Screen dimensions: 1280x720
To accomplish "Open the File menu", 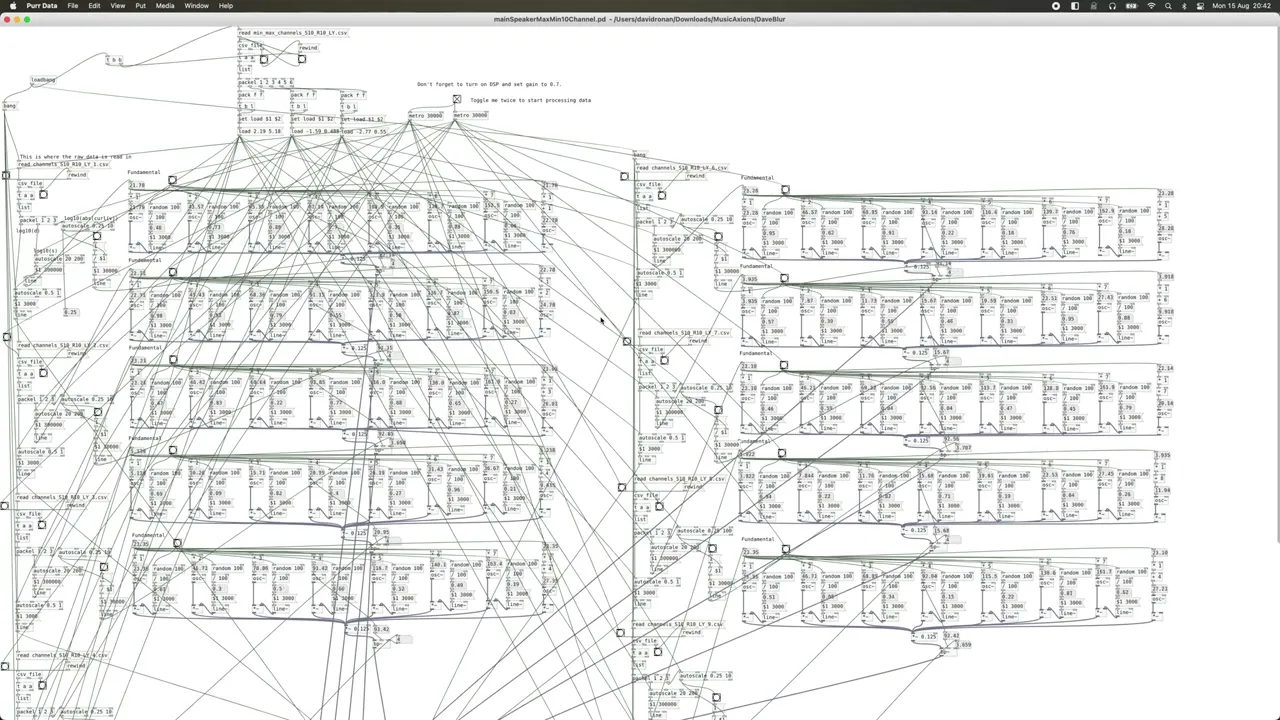I will click(73, 6).
